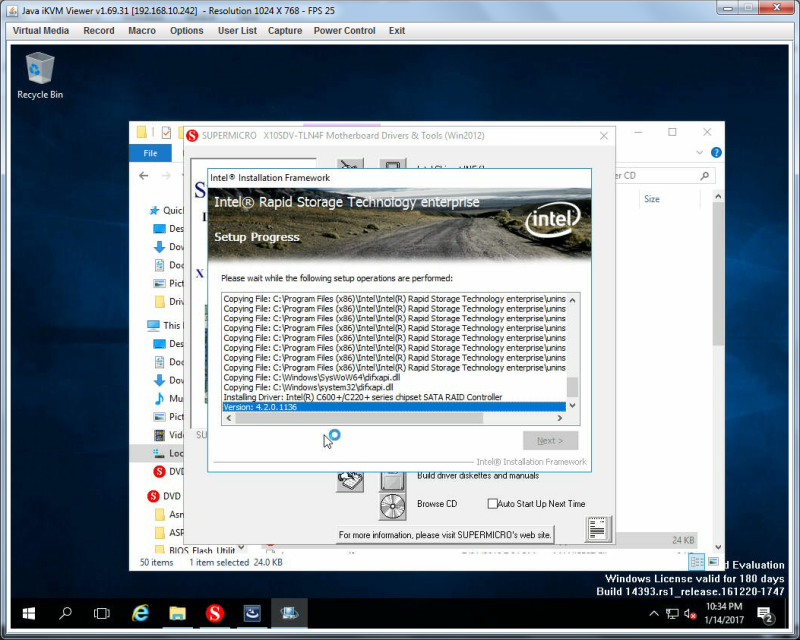Click the down arrow of the setup log scrollbar
800x640 pixels.
point(572,405)
